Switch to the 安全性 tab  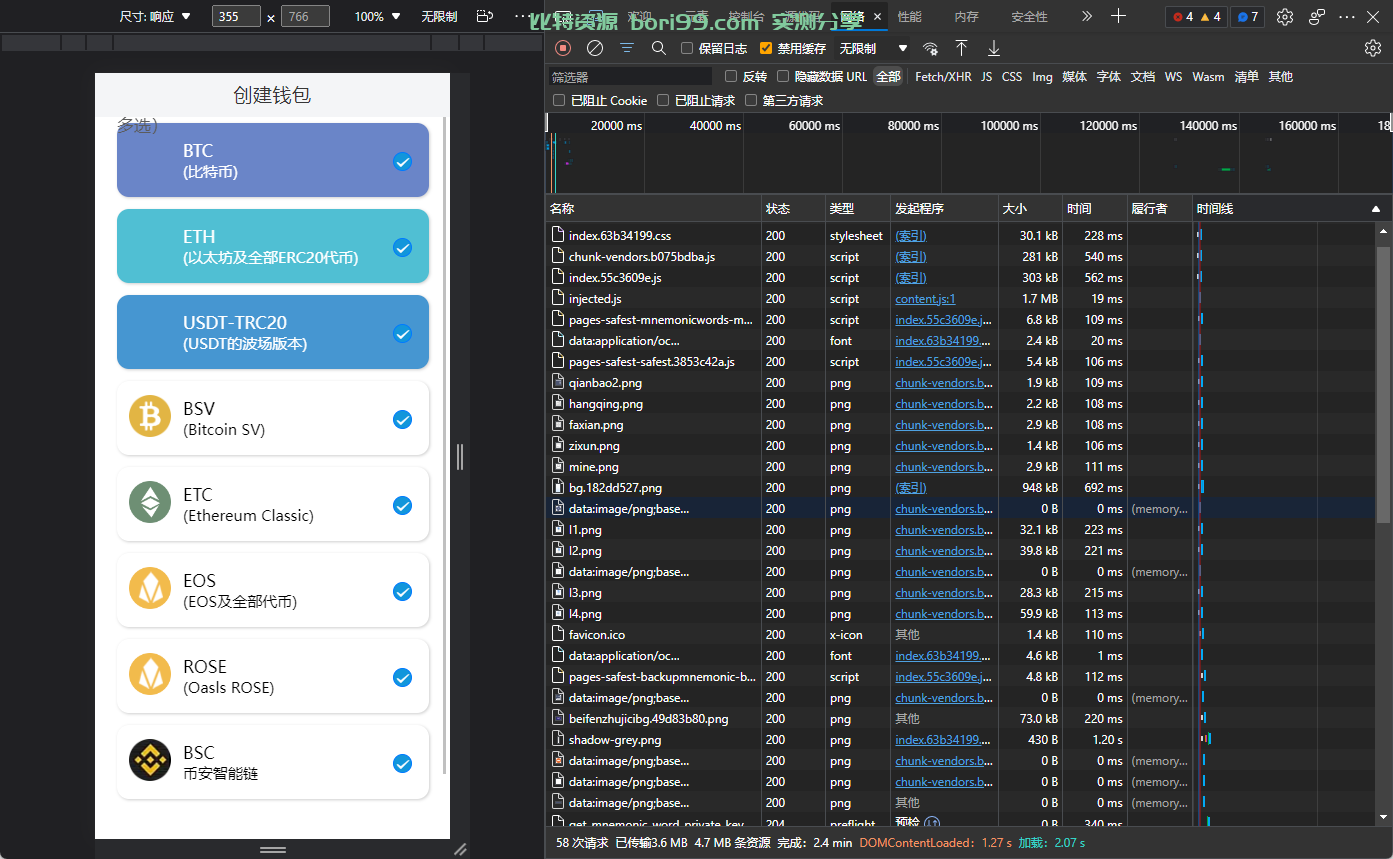[x=1029, y=16]
